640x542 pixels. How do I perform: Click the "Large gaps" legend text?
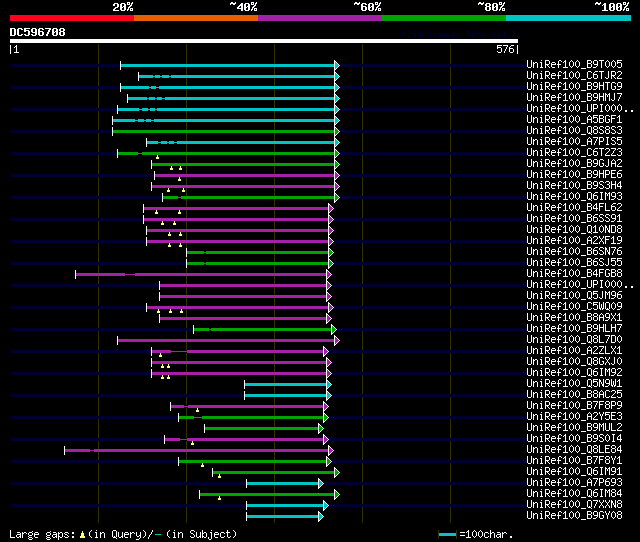tap(42, 534)
